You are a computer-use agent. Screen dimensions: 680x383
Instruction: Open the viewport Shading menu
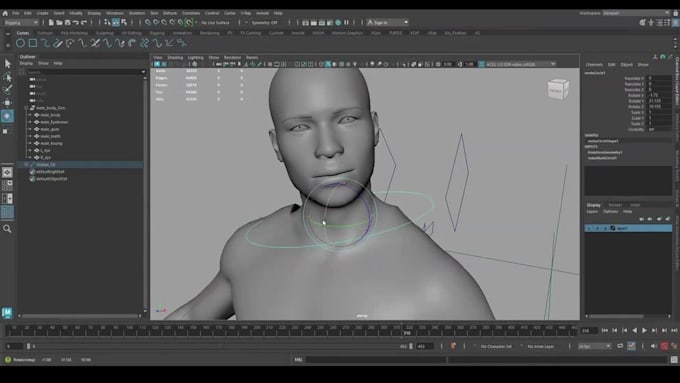pos(175,57)
